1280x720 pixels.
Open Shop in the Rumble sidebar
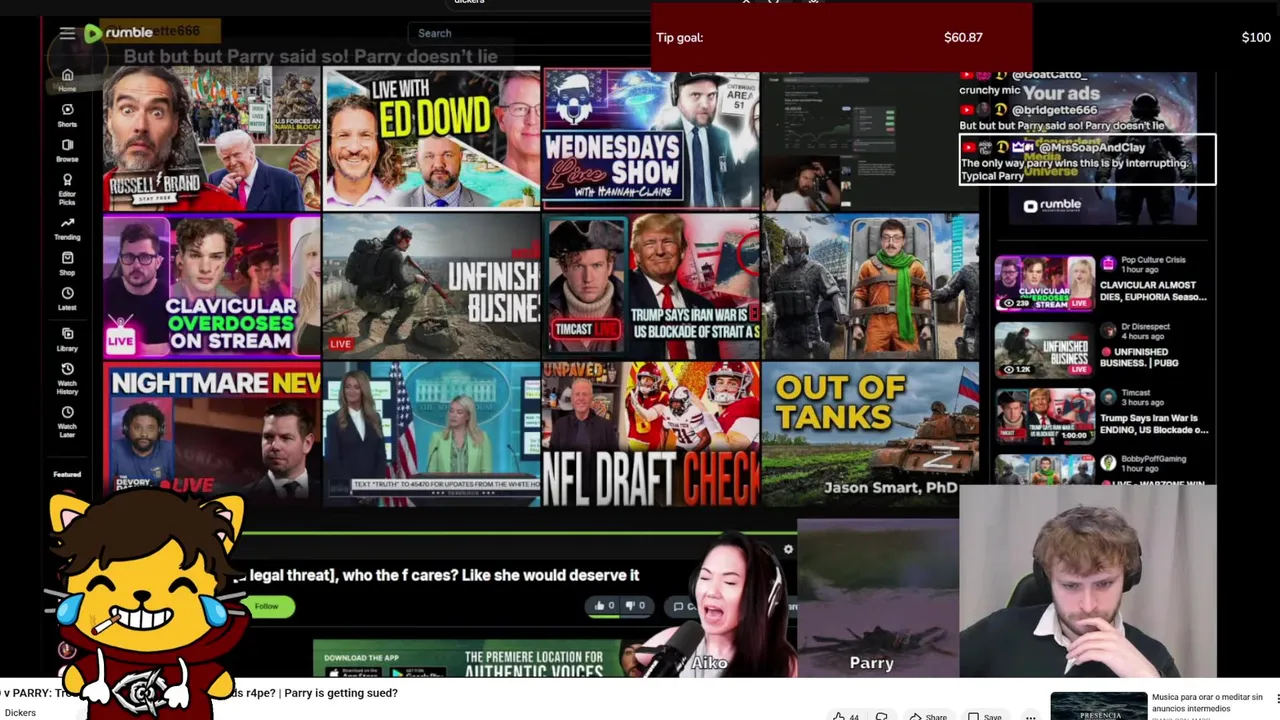click(67, 264)
